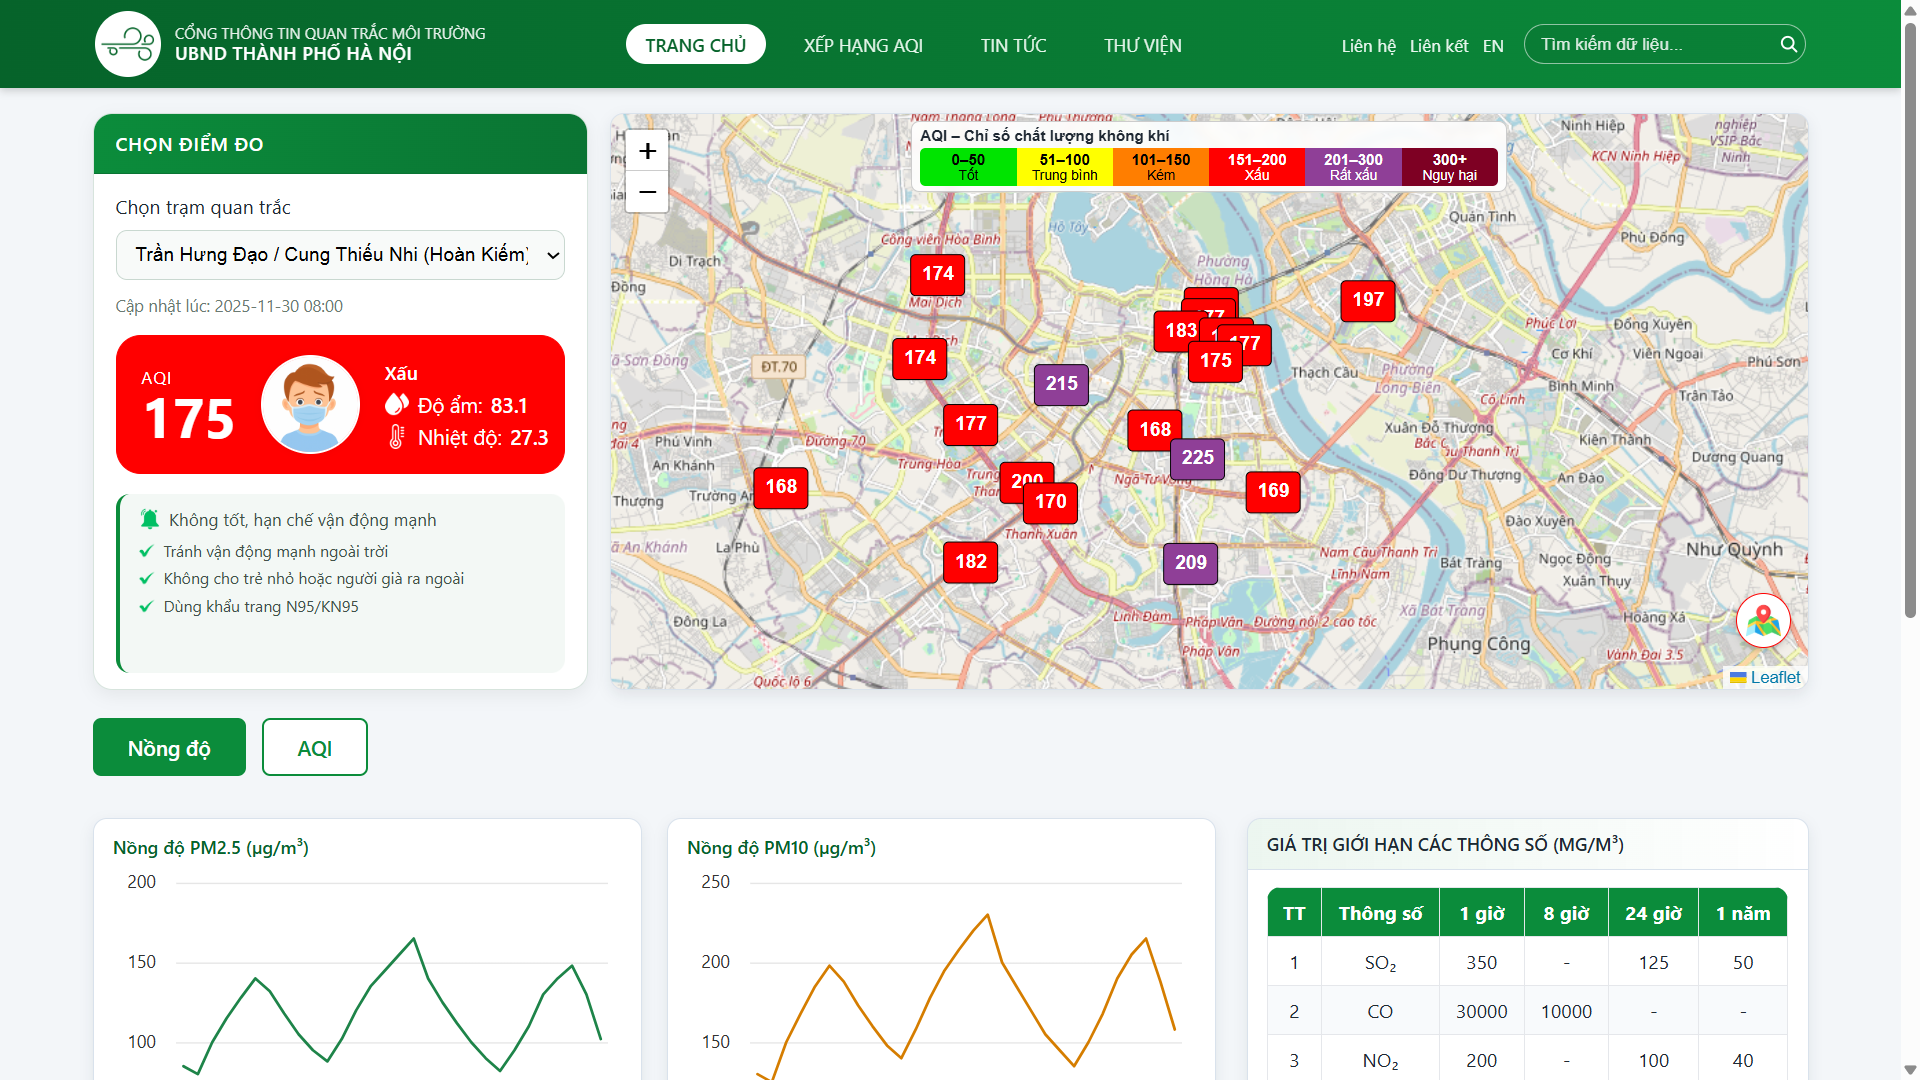Click the search magnifier icon
Viewport: 1920px width, 1080px height.
tap(1789, 44)
